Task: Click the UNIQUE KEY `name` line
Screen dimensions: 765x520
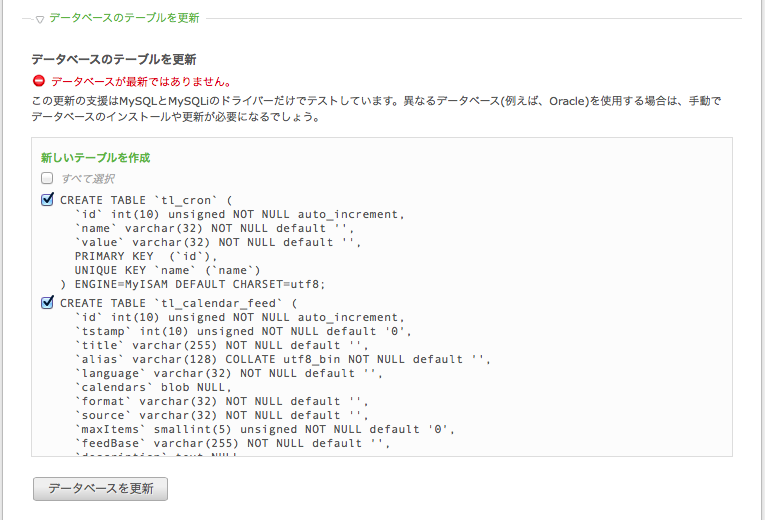Action: (167, 271)
